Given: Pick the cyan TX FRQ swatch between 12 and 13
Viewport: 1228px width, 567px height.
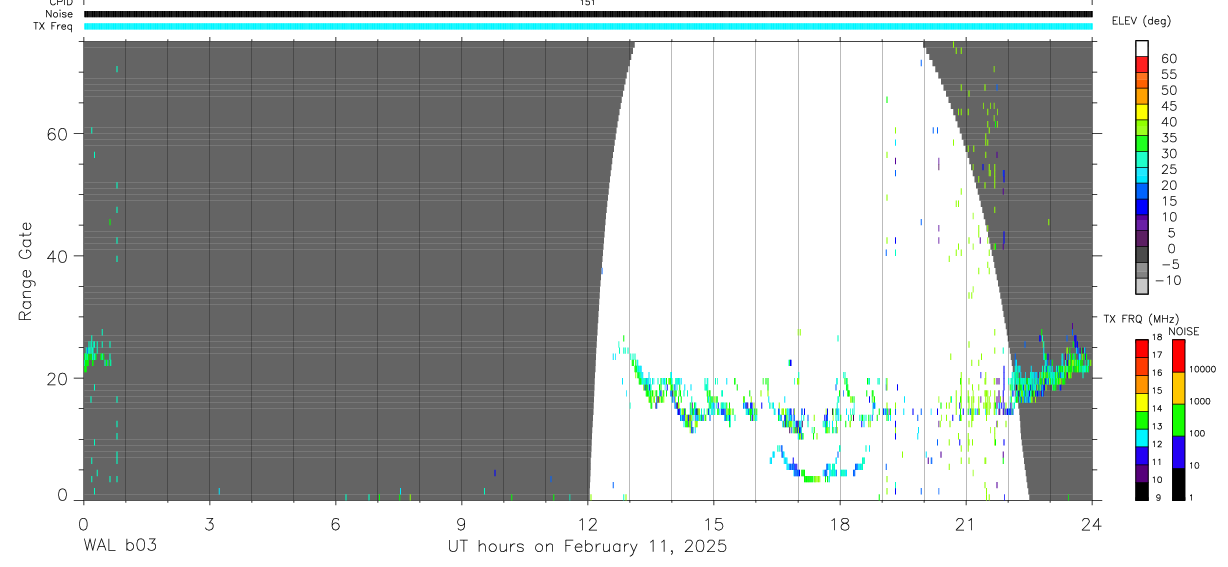Looking at the screenshot, I should coord(1142,437).
